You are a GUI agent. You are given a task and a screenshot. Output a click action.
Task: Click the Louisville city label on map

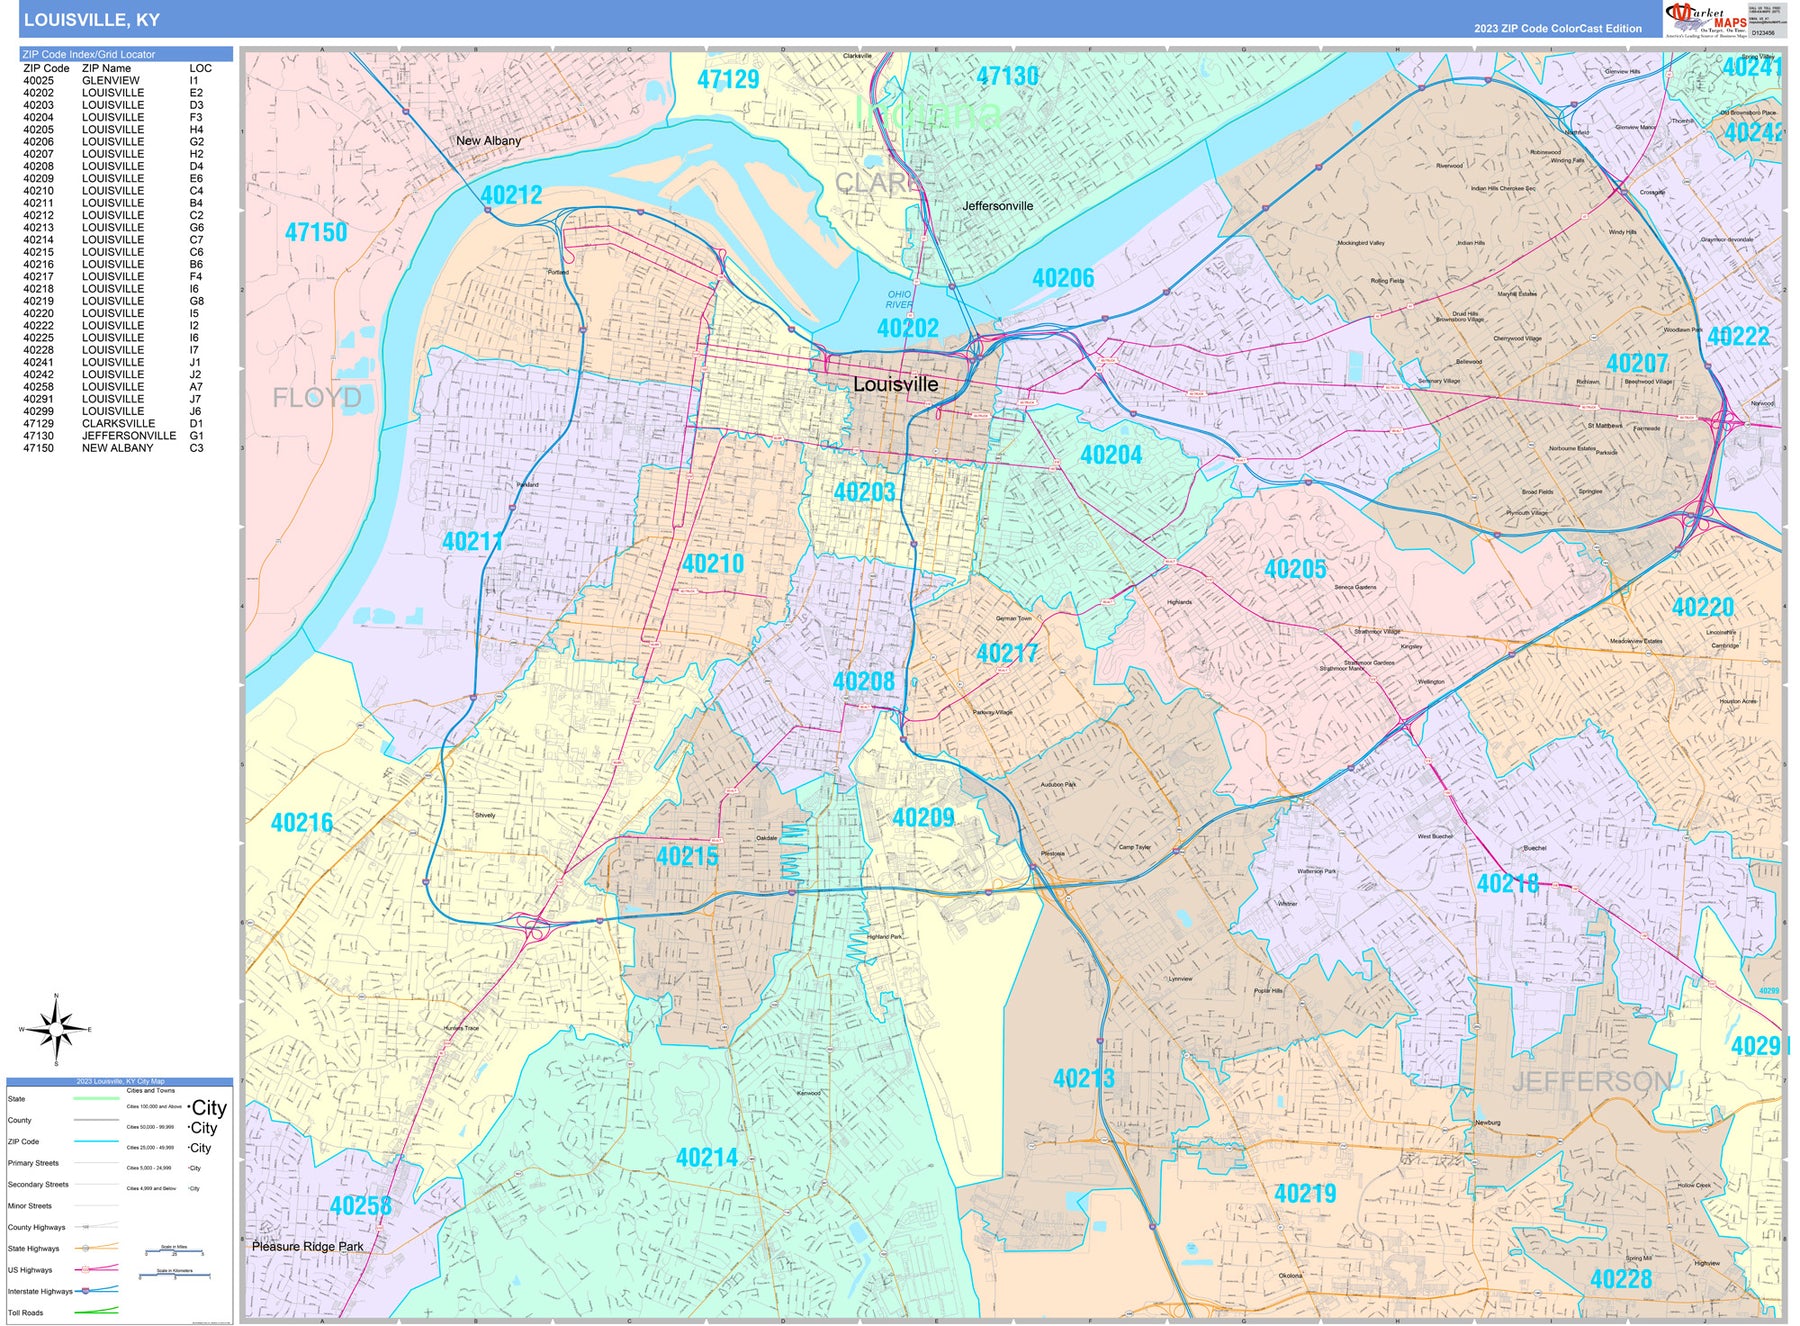(895, 385)
